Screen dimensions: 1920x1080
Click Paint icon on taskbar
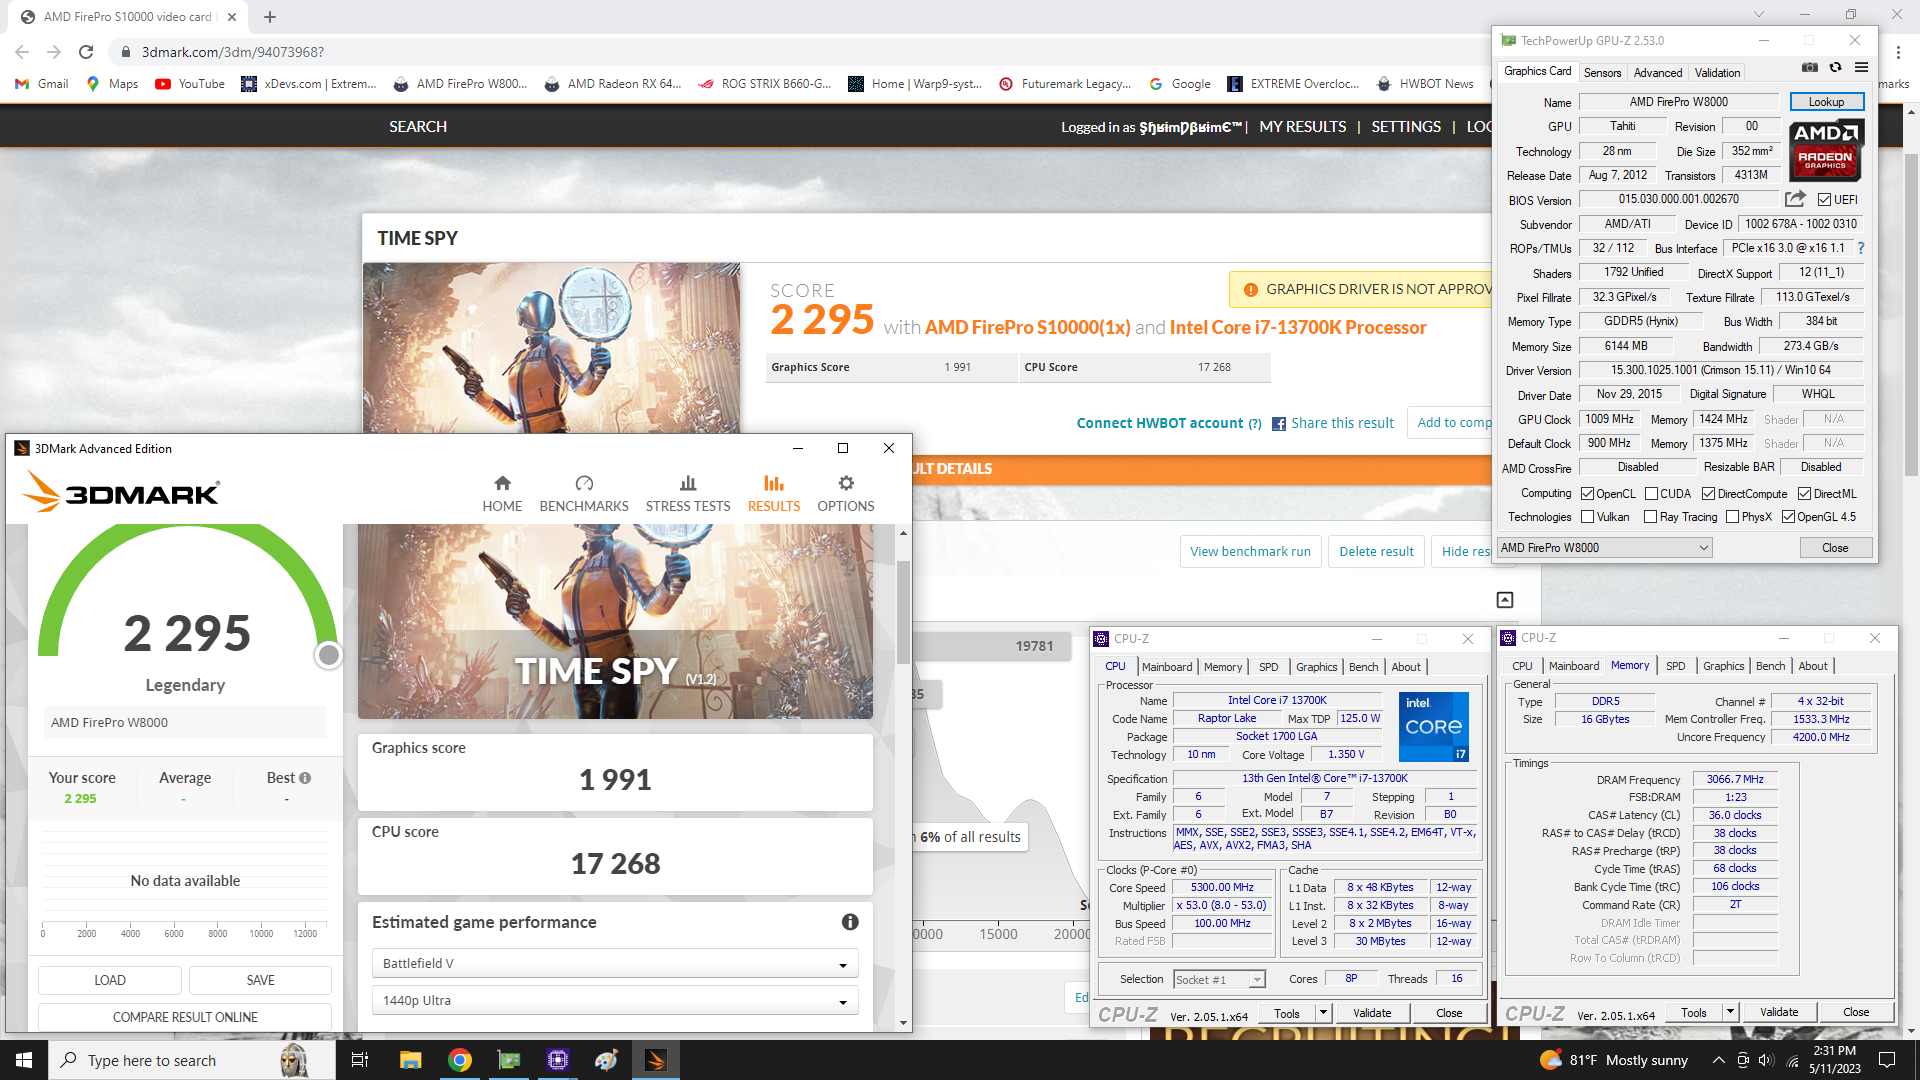(607, 1060)
